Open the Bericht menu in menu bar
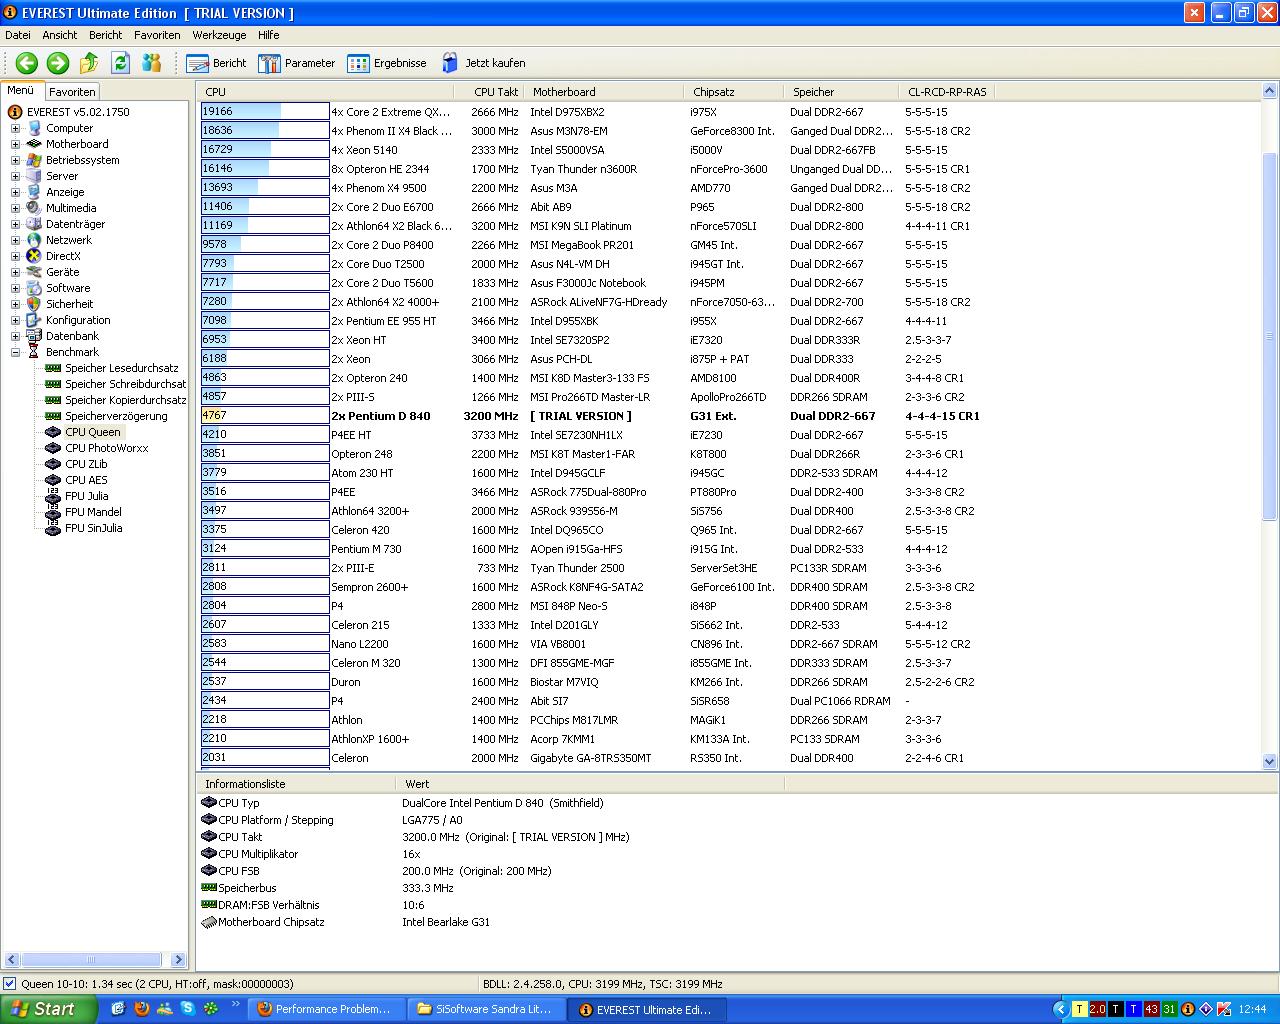The width and height of the screenshot is (1280, 1024). pos(106,35)
